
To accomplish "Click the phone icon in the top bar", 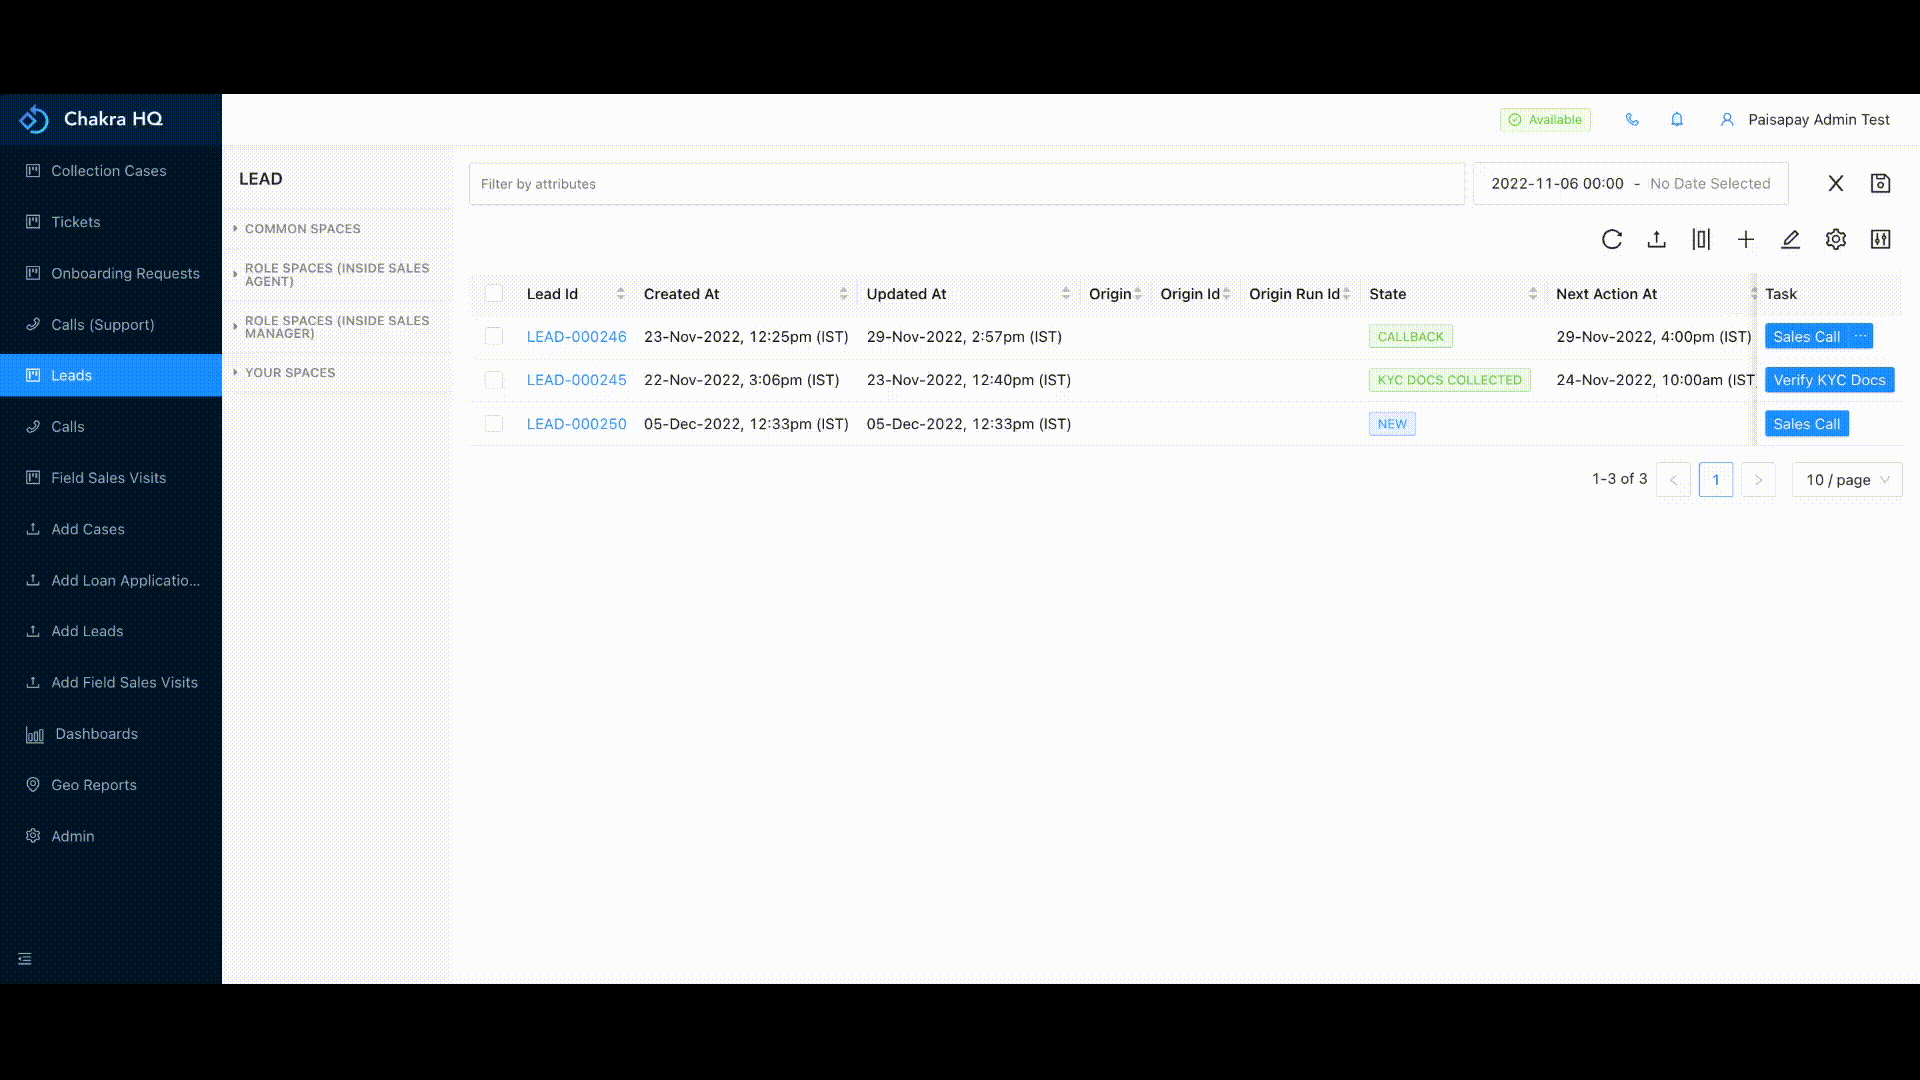I will click(1633, 119).
